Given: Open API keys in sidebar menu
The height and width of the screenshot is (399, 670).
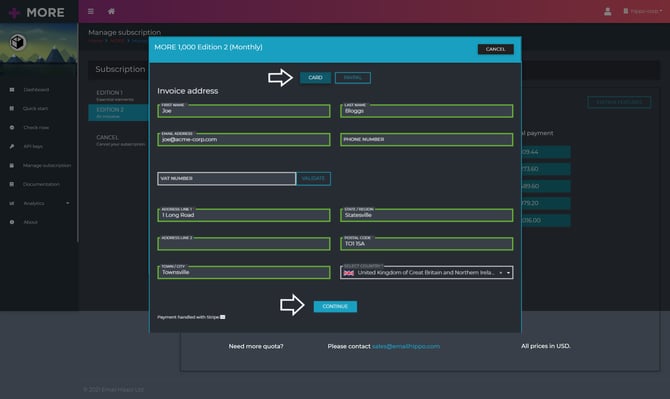Looking at the screenshot, I should 33,147.
